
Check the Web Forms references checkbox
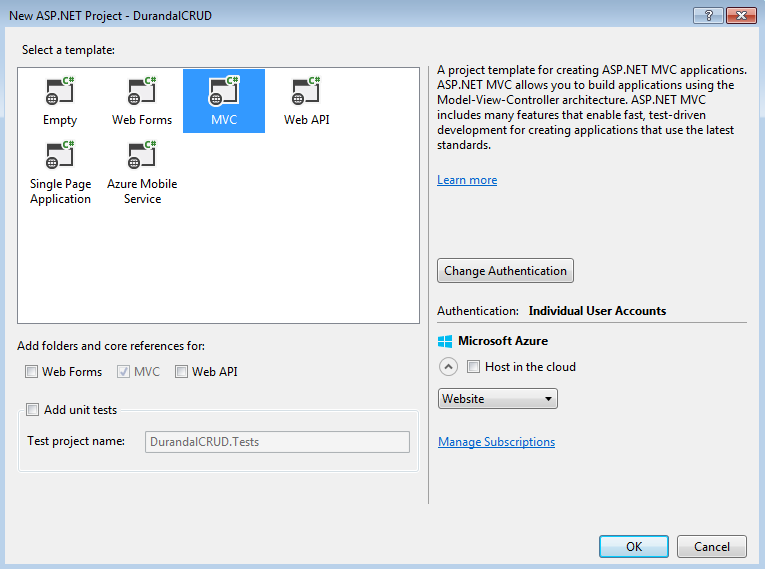tap(31, 372)
